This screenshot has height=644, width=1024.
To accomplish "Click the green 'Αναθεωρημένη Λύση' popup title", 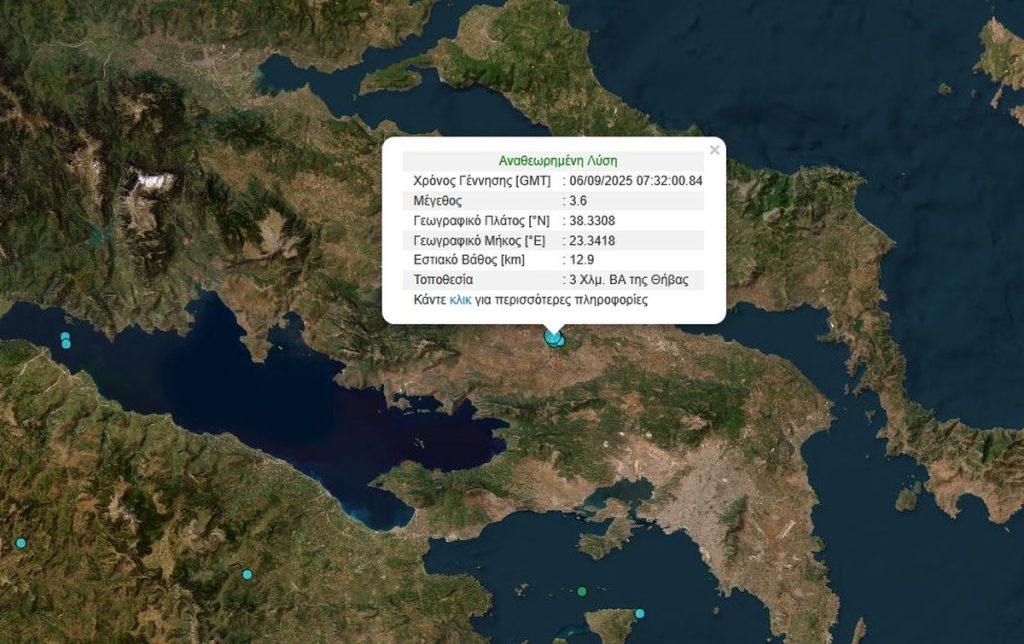I will click(558, 160).
